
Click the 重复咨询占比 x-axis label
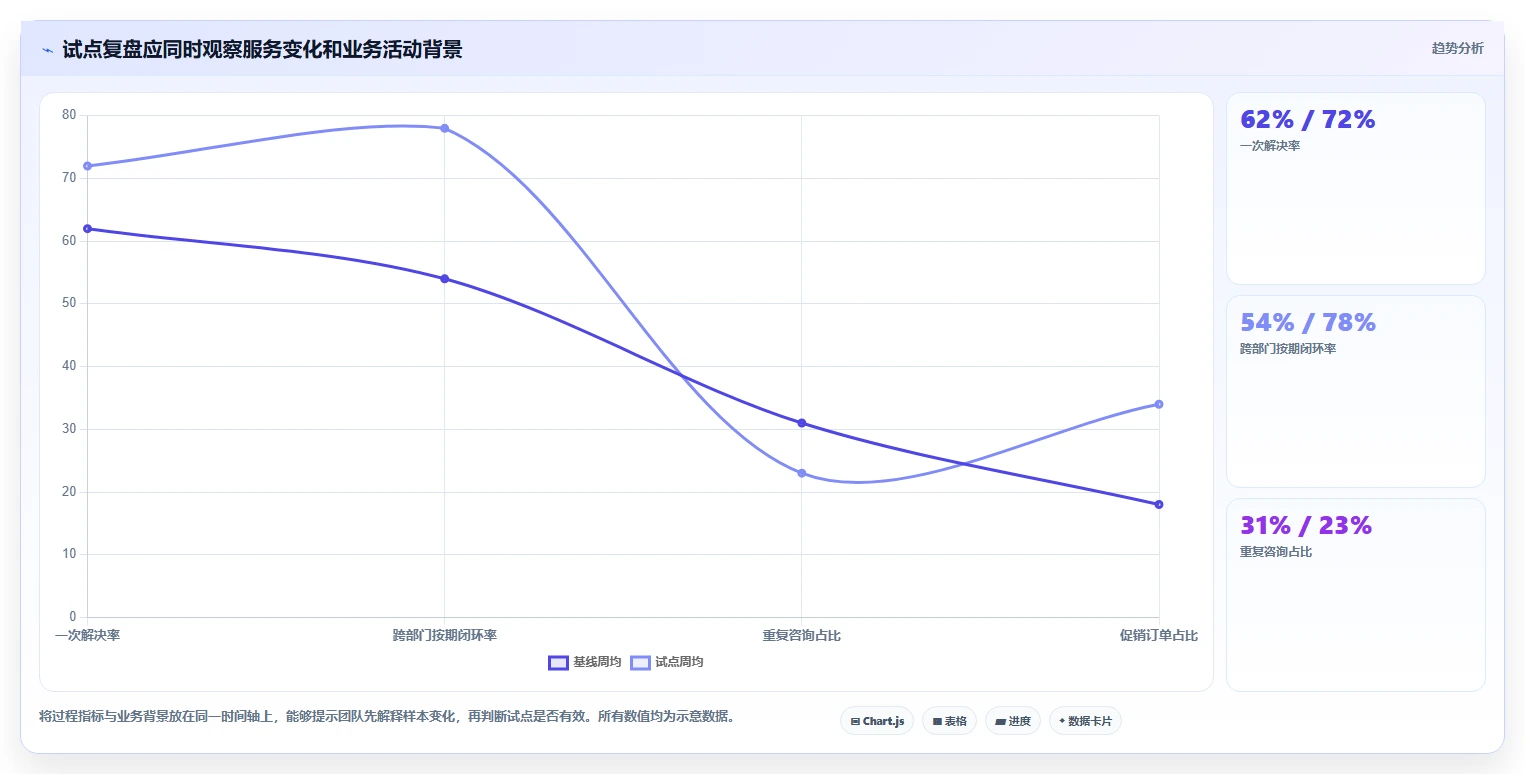[x=802, y=635]
